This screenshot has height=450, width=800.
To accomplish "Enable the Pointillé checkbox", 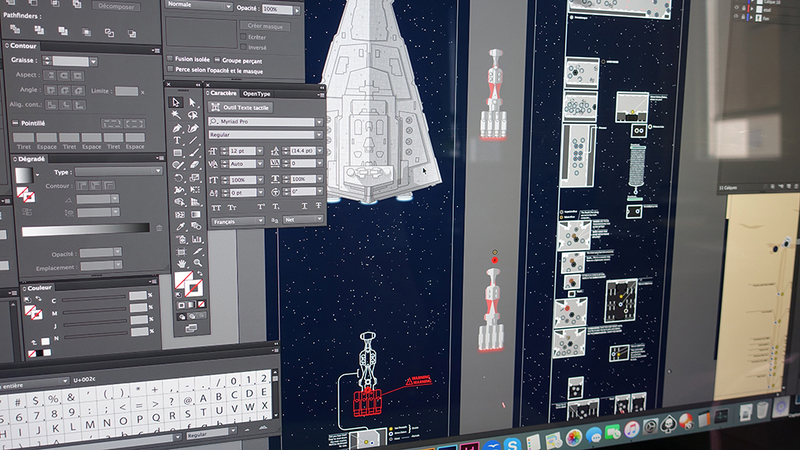I will pyautogui.click(x=15, y=123).
